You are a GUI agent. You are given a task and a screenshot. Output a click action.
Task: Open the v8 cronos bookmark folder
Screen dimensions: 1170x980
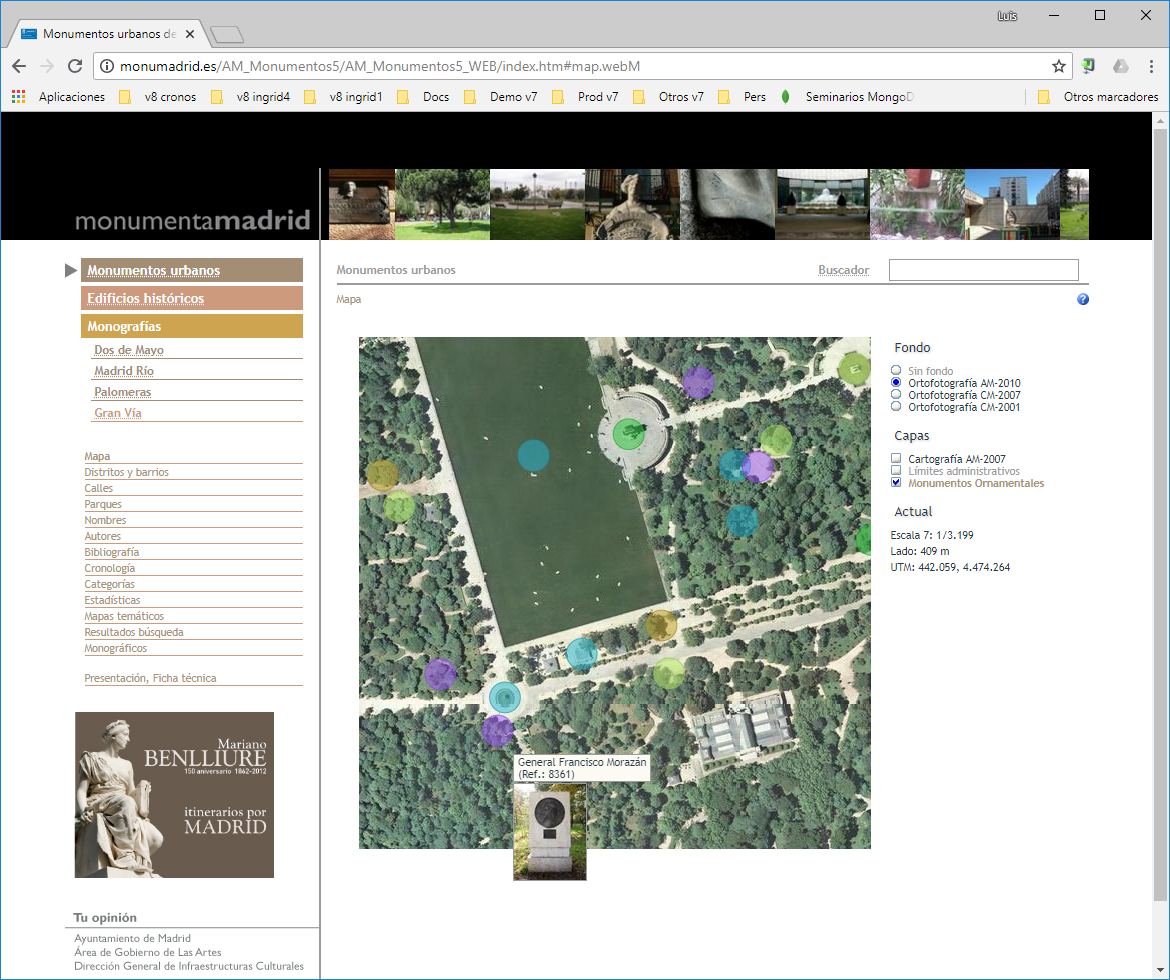click(x=158, y=97)
